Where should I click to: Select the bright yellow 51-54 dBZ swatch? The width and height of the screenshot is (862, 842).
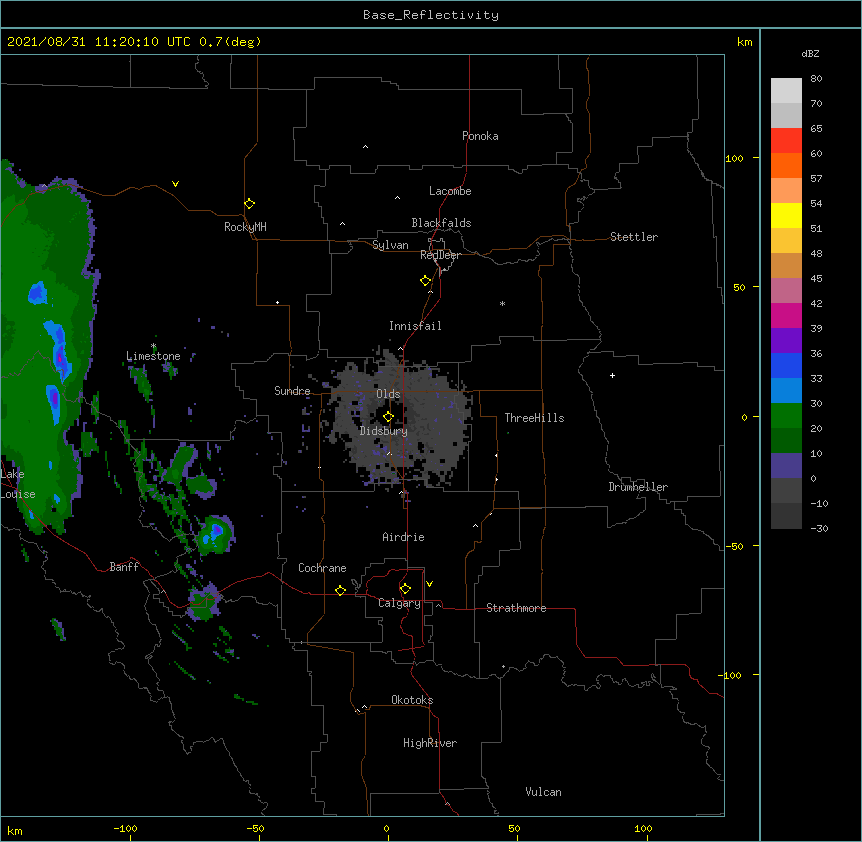[786, 215]
